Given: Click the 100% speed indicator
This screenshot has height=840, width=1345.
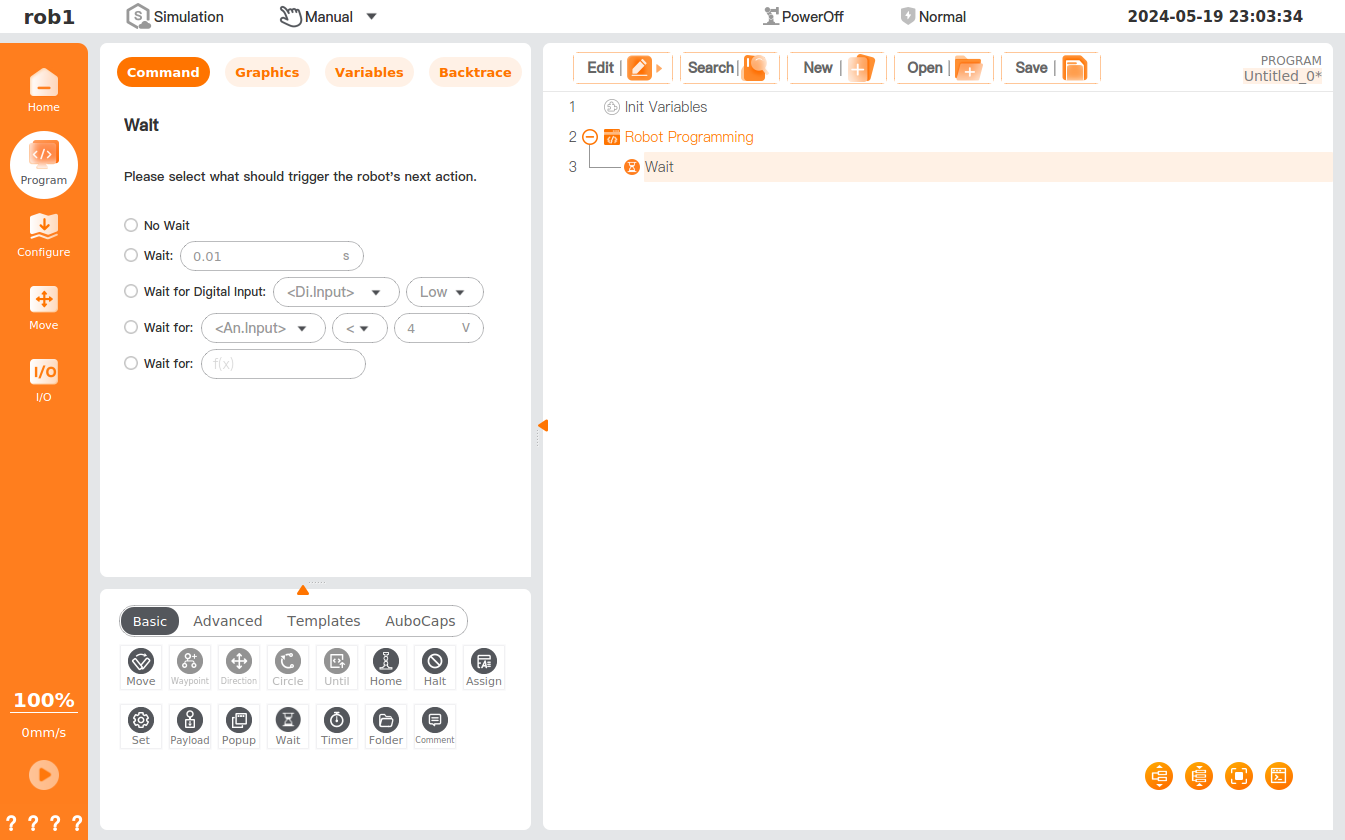Looking at the screenshot, I should click(x=44, y=700).
